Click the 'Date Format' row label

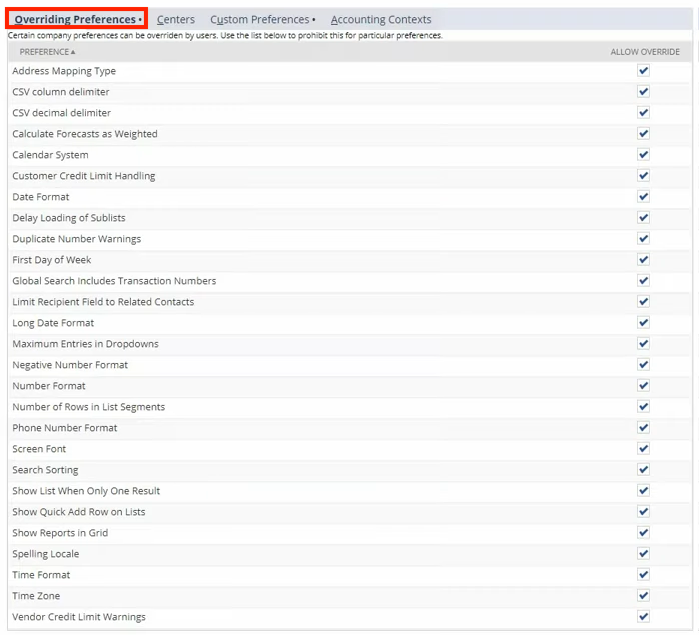(x=41, y=197)
